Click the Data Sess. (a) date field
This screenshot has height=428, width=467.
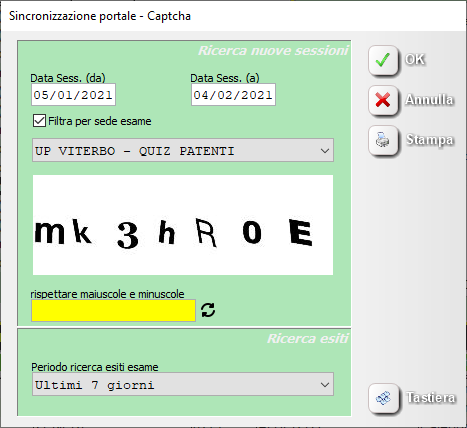coord(233,95)
